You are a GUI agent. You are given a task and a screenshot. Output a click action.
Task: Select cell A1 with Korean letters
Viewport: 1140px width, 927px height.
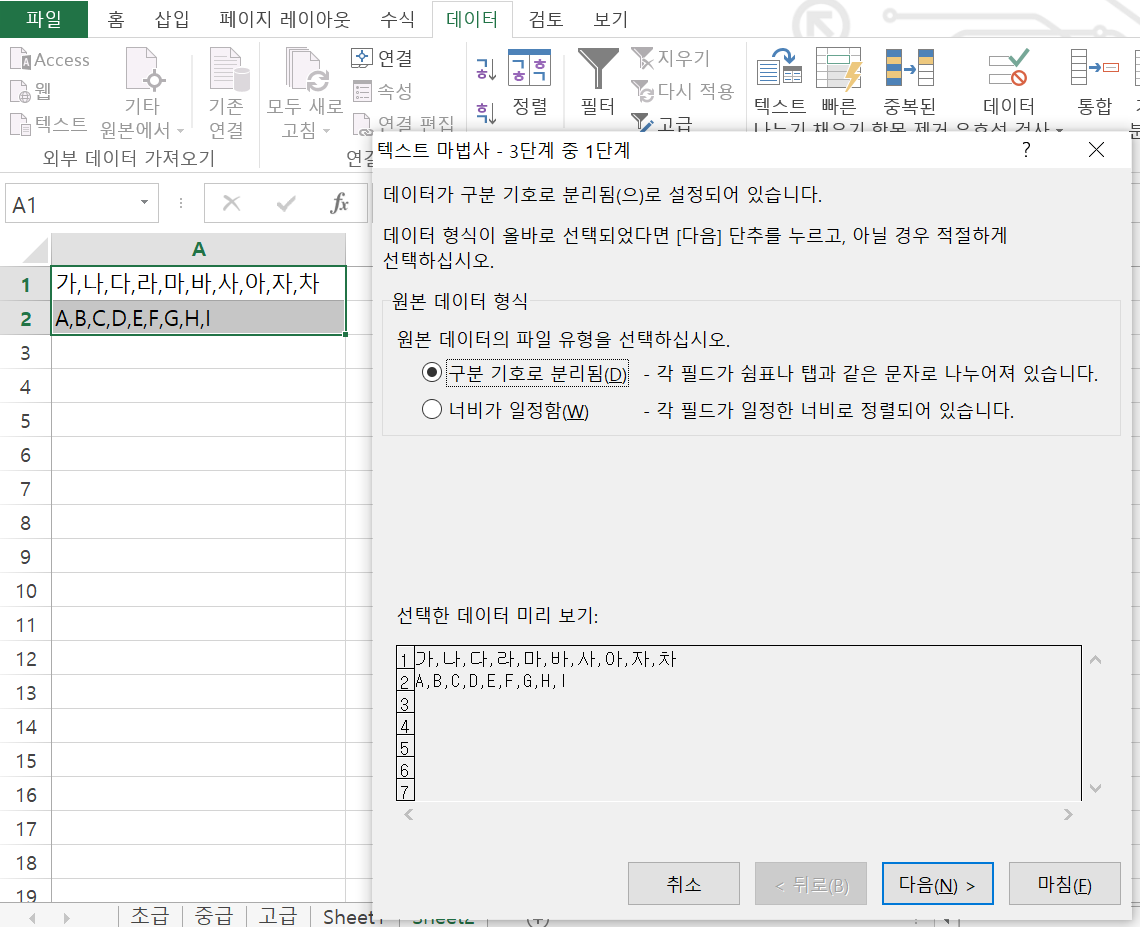tap(198, 283)
